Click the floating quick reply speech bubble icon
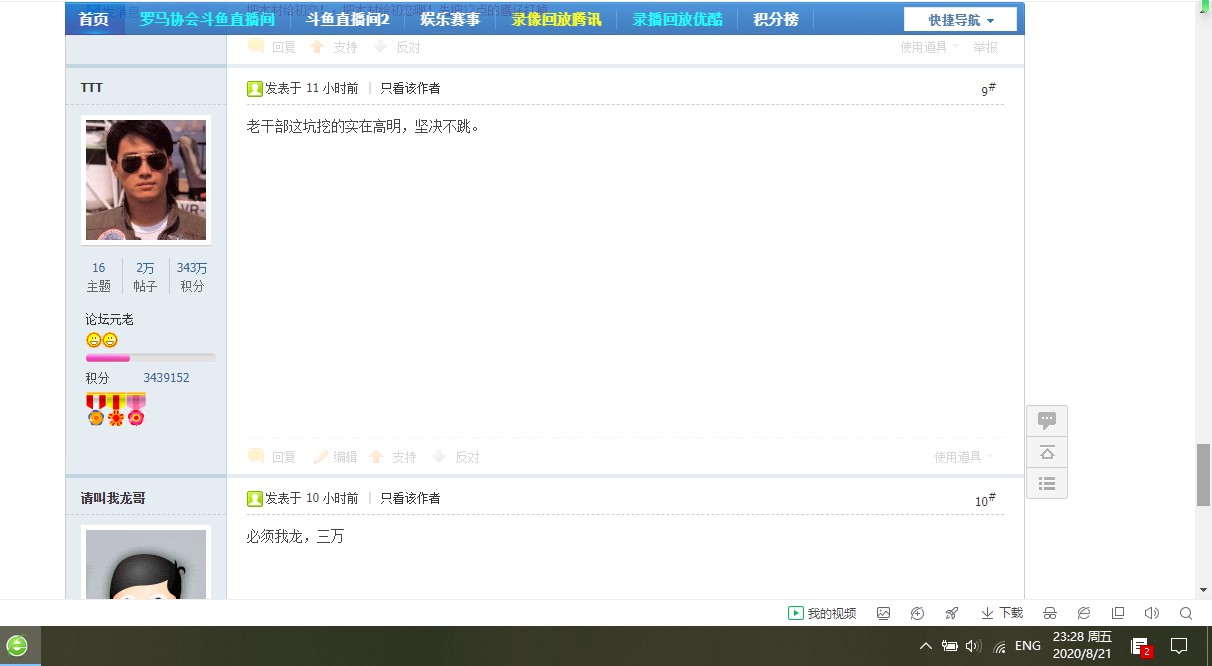Image resolution: width=1212 pixels, height=666 pixels. click(1047, 421)
